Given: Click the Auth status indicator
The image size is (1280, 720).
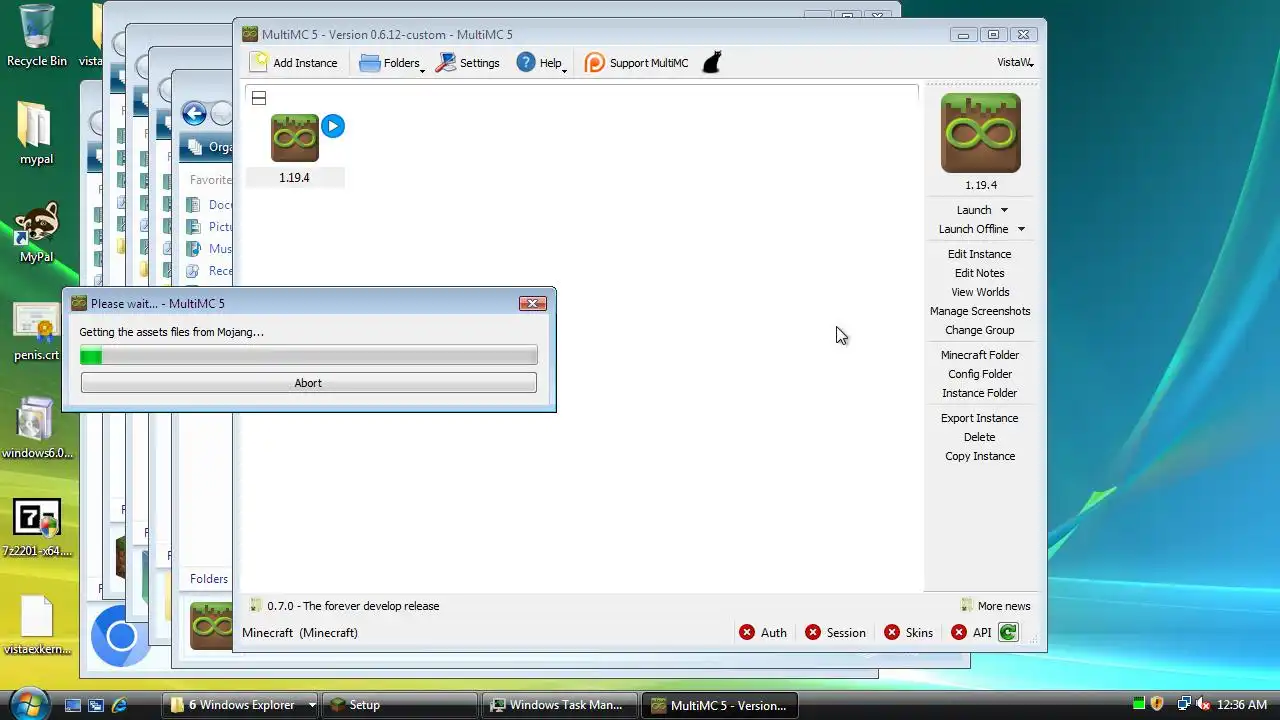Looking at the screenshot, I should (763, 633).
